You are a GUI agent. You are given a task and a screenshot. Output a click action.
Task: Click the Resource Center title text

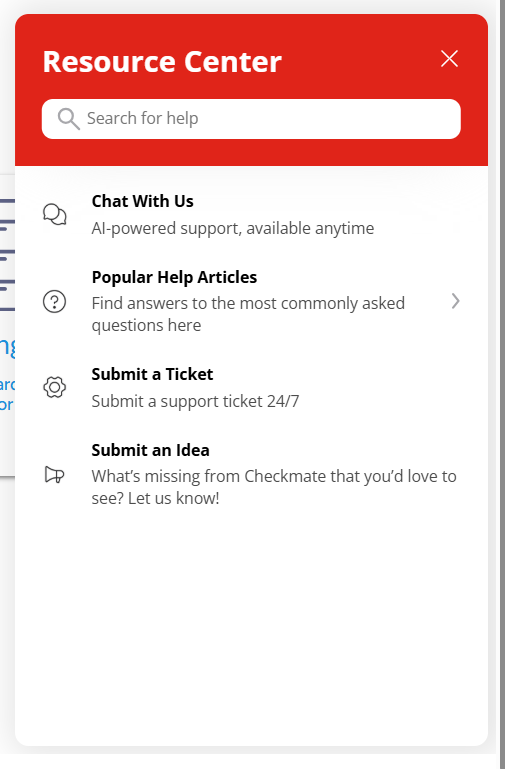(x=162, y=62)
